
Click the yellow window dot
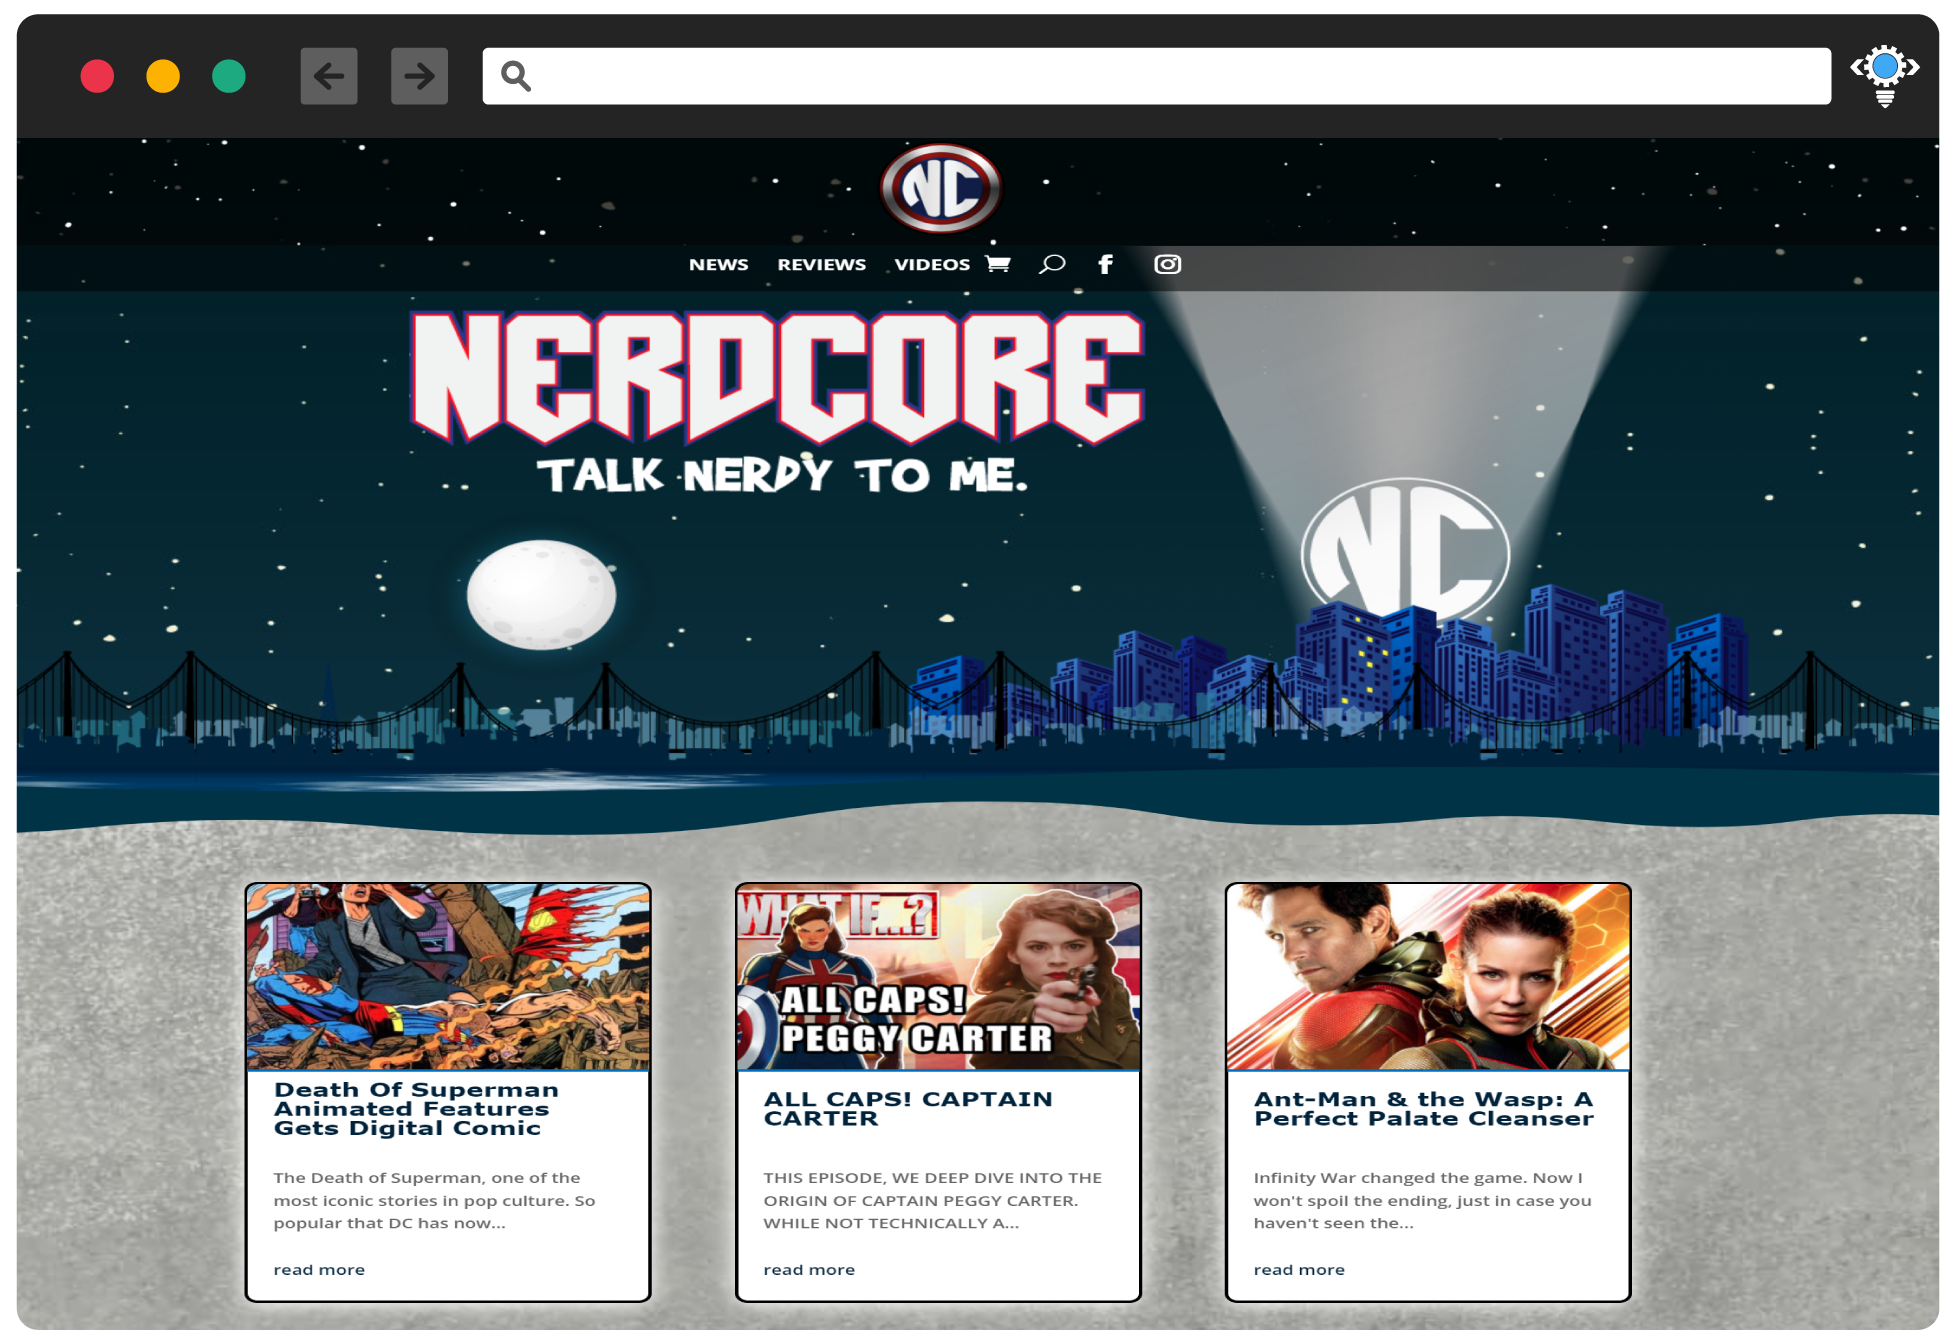point(163,76)
